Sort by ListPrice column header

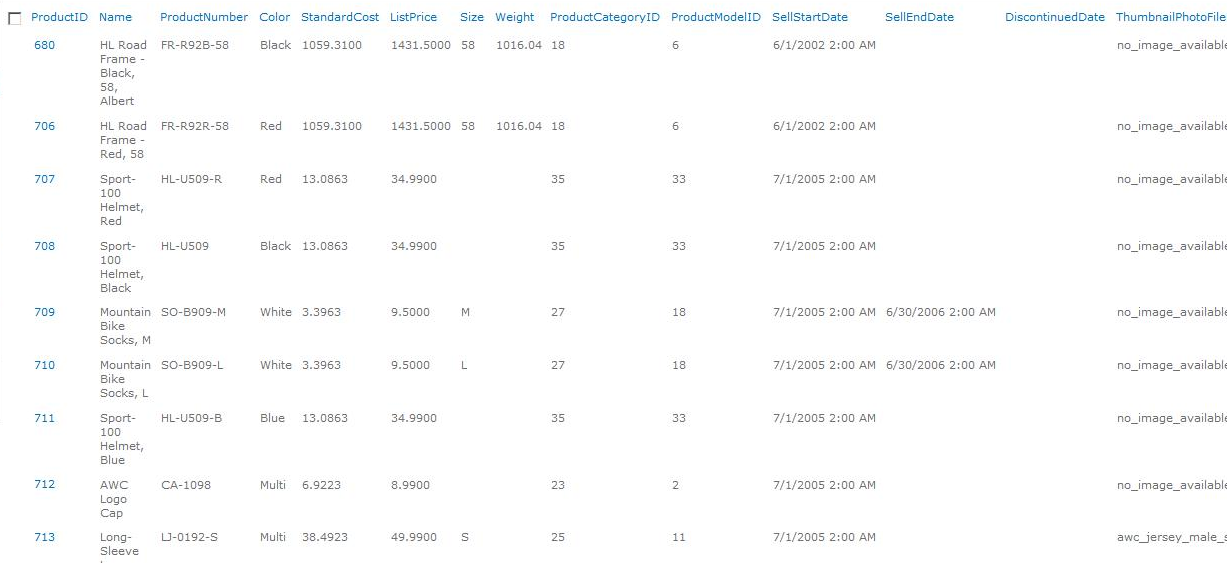point(413,17)
